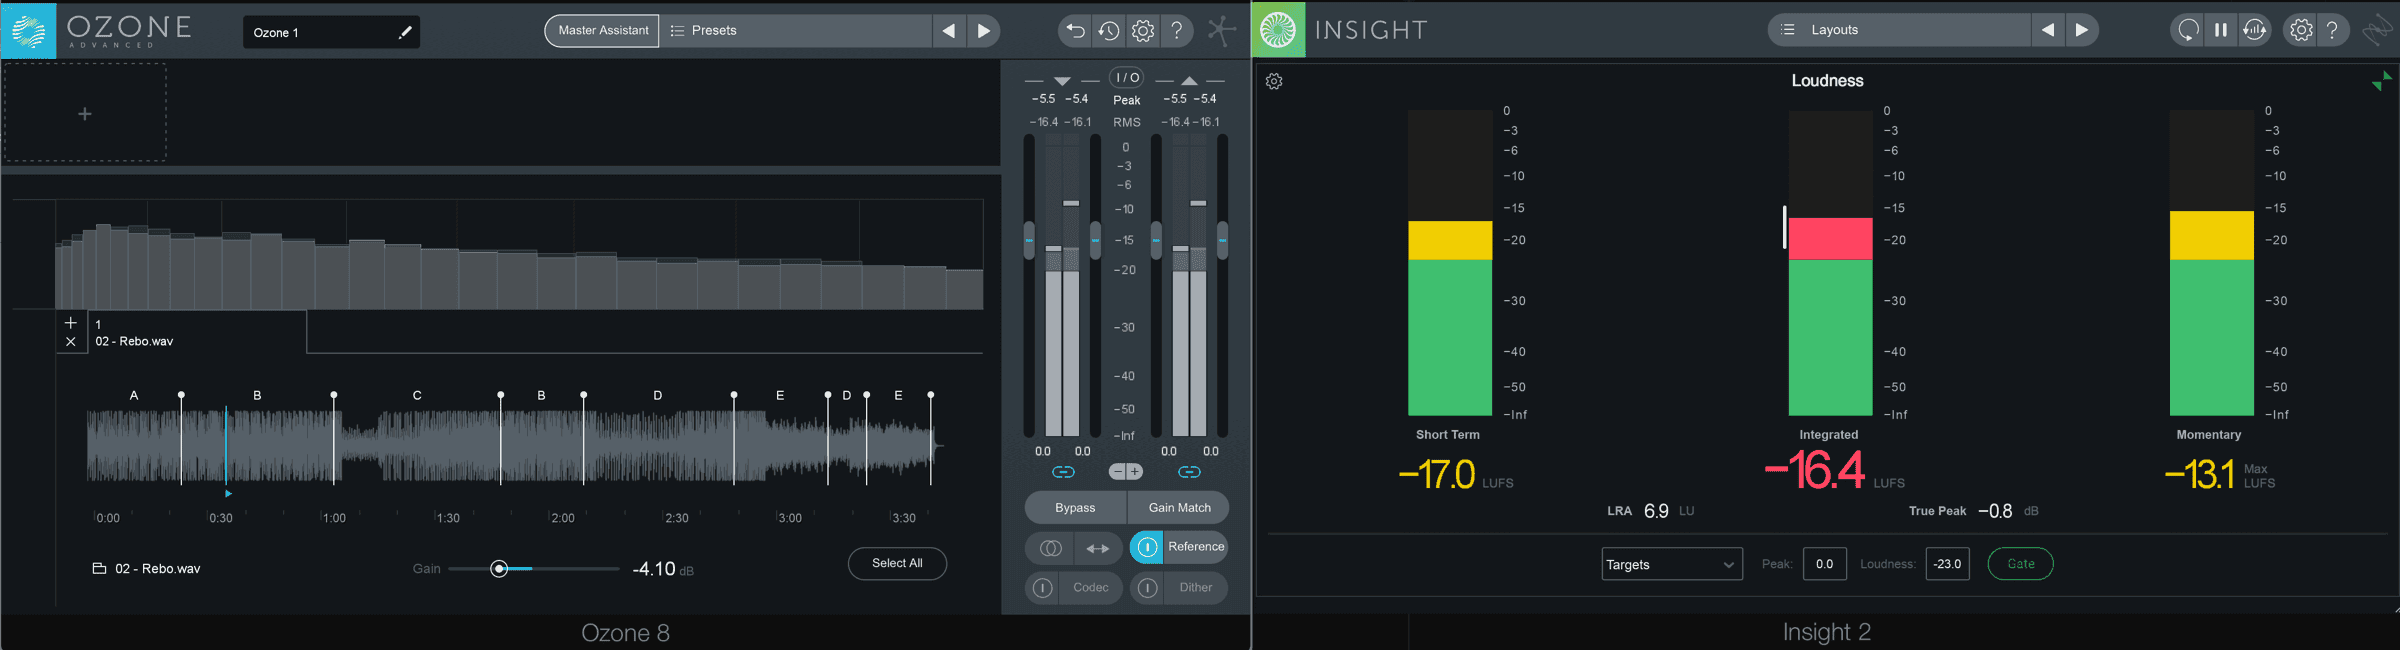
Task: Click reset meters circular arrow in Insight
Action: pos(2188,30)
